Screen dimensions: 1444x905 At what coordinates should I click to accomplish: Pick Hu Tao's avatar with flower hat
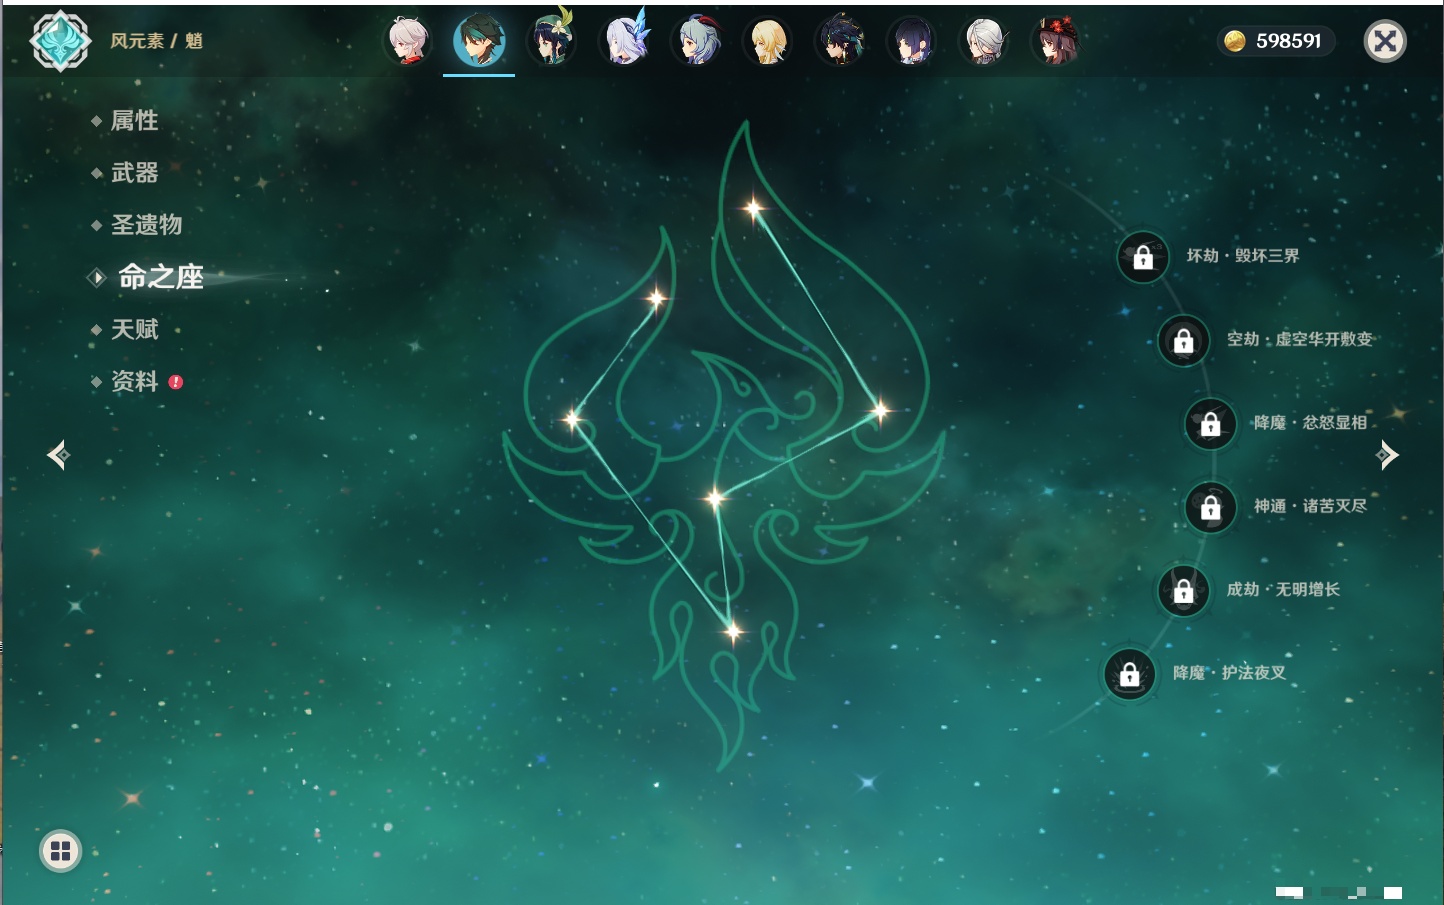1055,41
